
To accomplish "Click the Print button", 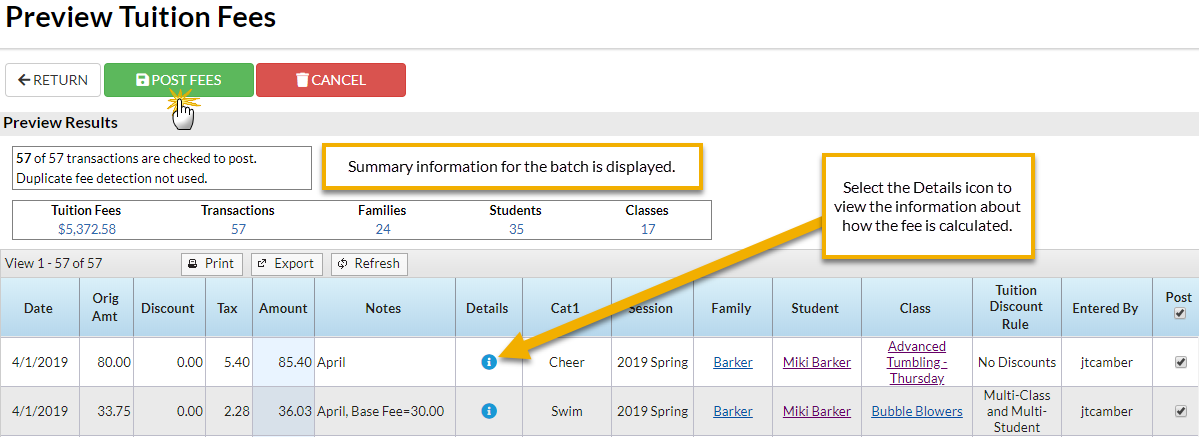I will 211,264.
